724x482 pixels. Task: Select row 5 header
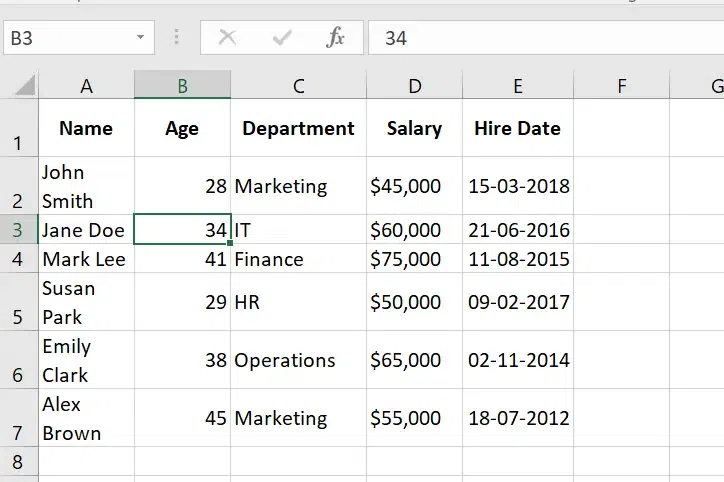19,302
